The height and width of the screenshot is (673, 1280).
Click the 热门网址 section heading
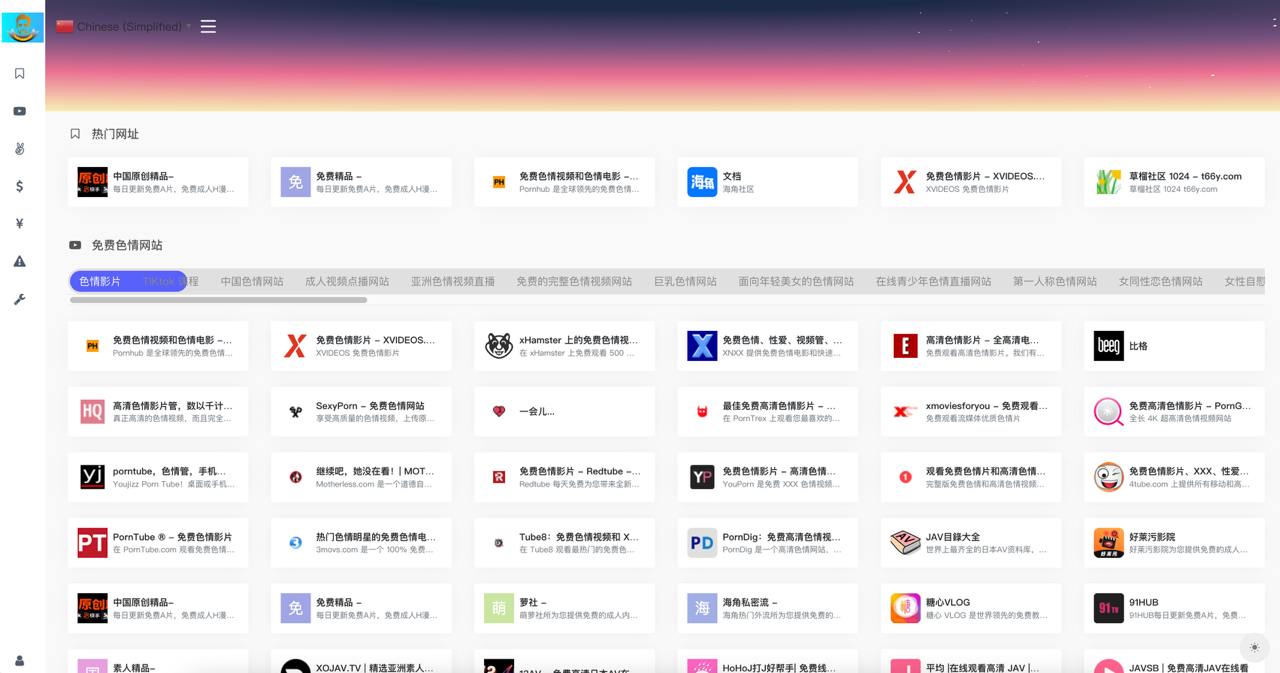(x=115, y=134)
